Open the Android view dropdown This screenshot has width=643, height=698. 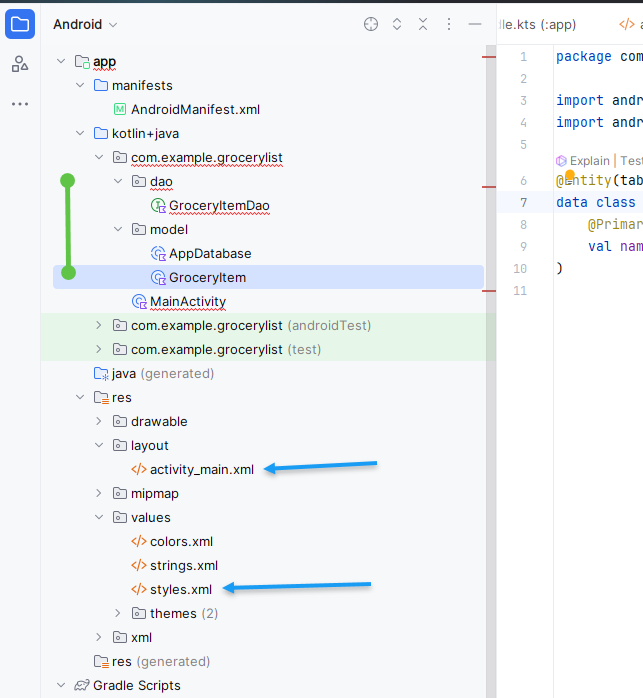(85, 24)
